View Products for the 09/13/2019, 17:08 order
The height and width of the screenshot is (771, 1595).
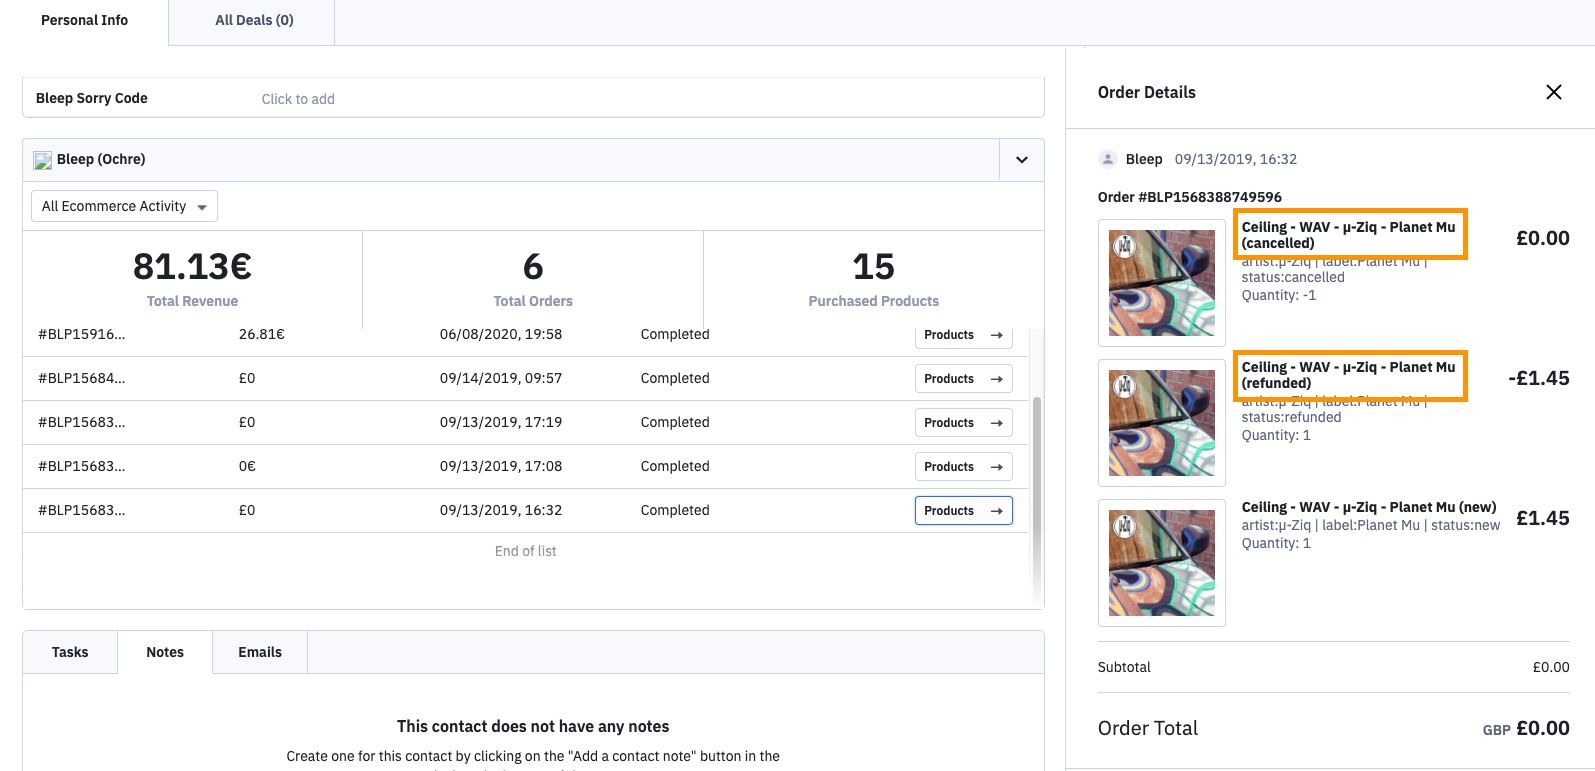click(963, 467)
